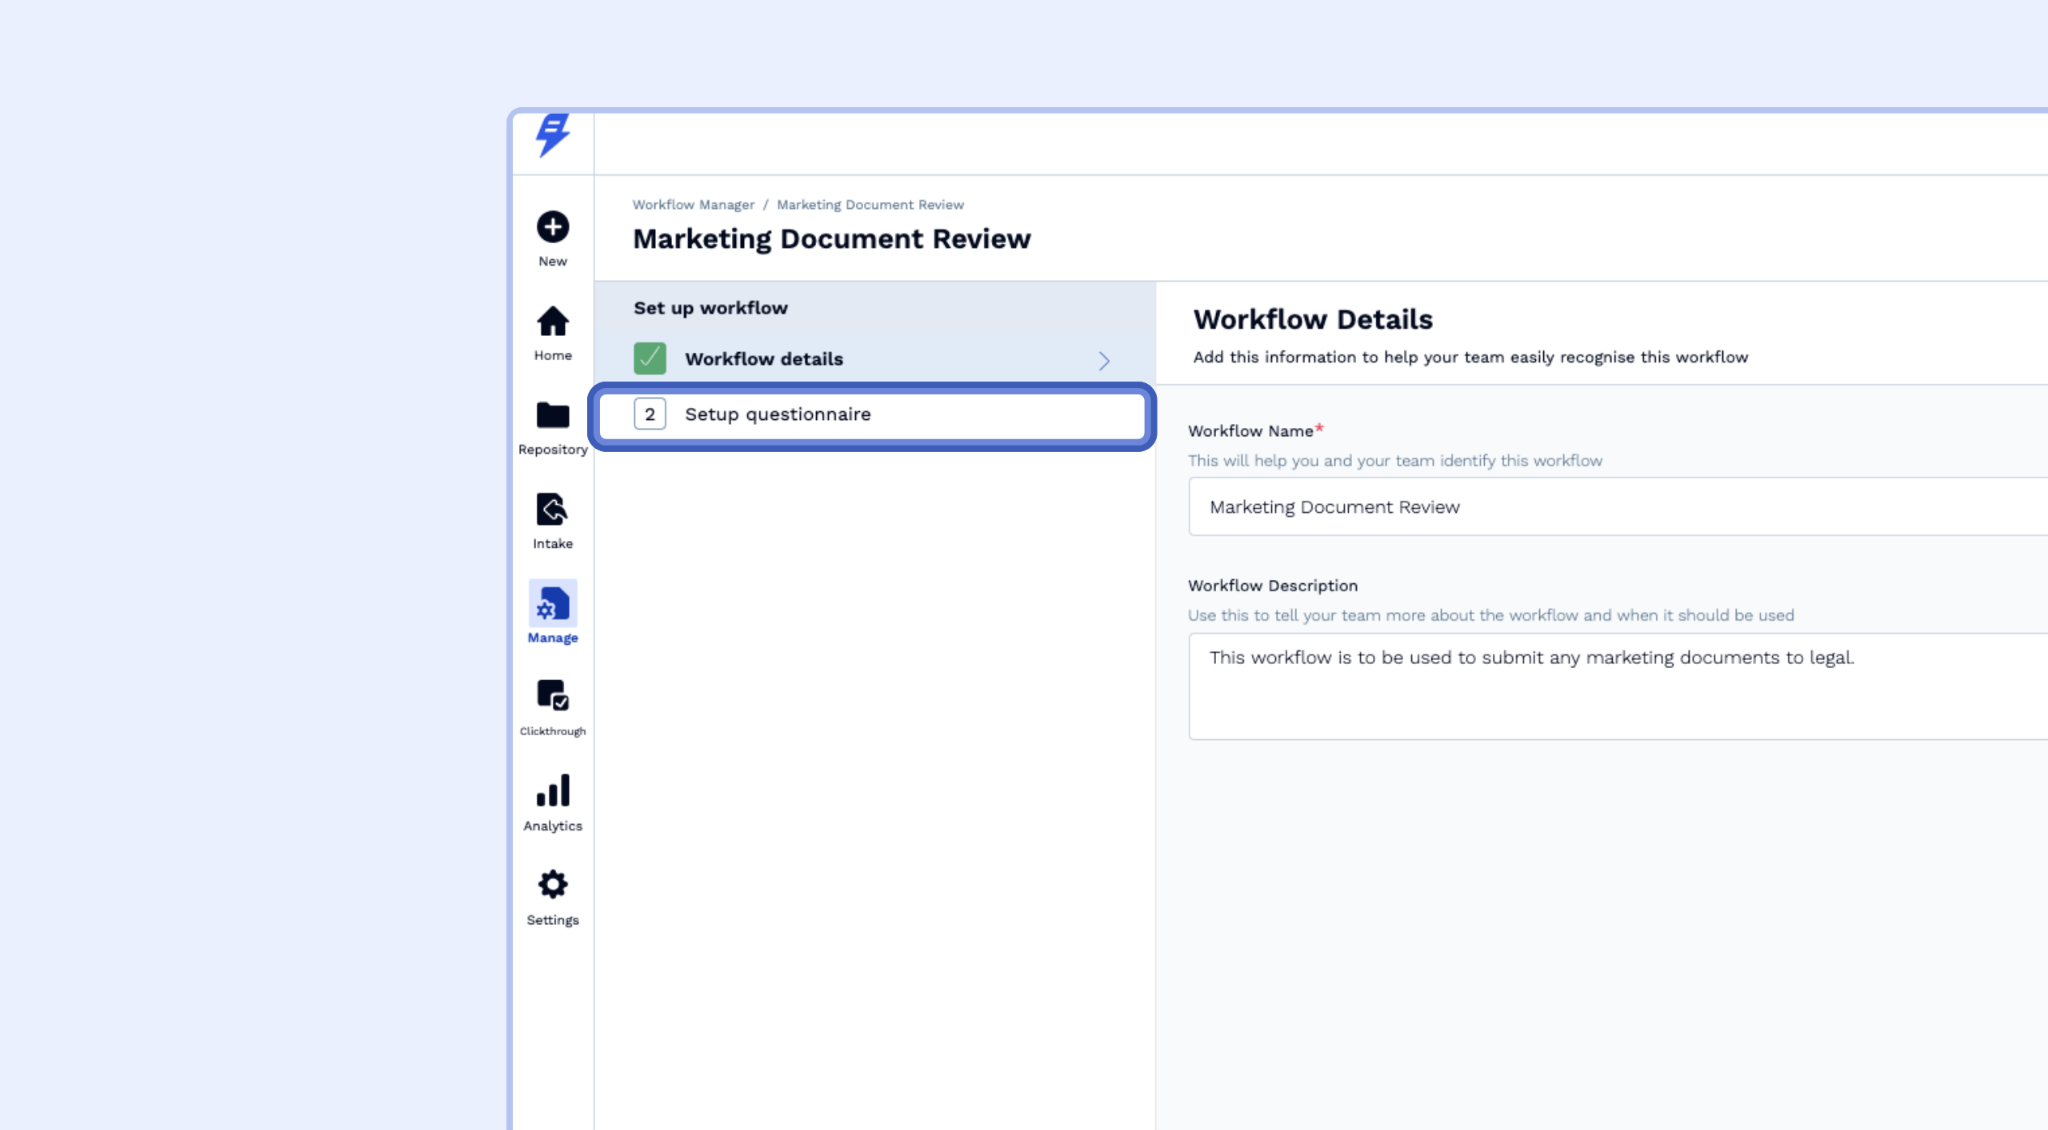Click the SpotDraft lightning logo
This screenshot has width=2048, height=1130.
coord(552,134)
